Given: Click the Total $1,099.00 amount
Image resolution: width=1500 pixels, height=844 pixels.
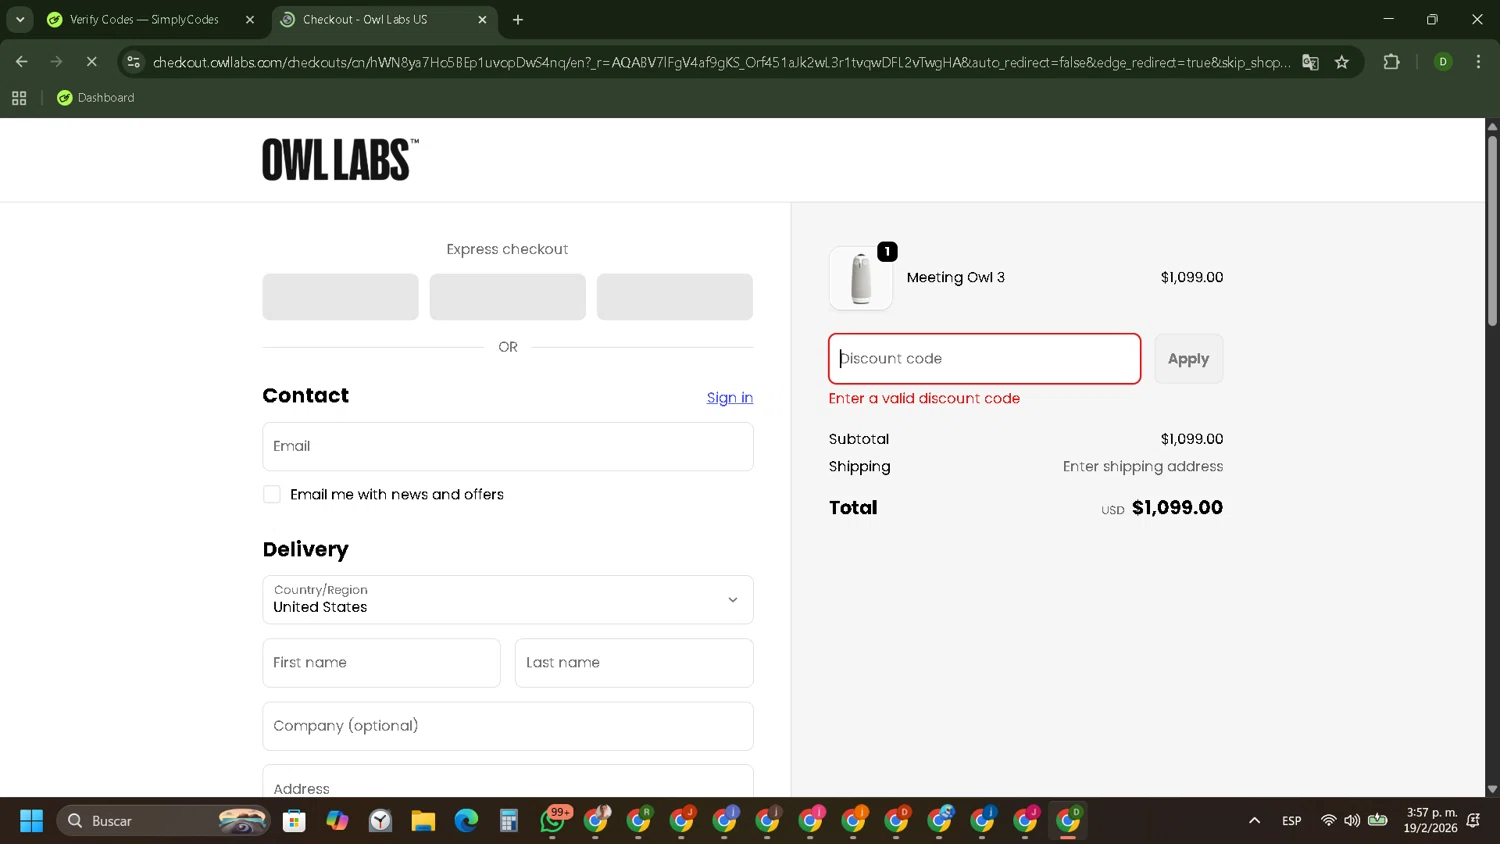Looking at the screenshot, I should [1177, 508].
